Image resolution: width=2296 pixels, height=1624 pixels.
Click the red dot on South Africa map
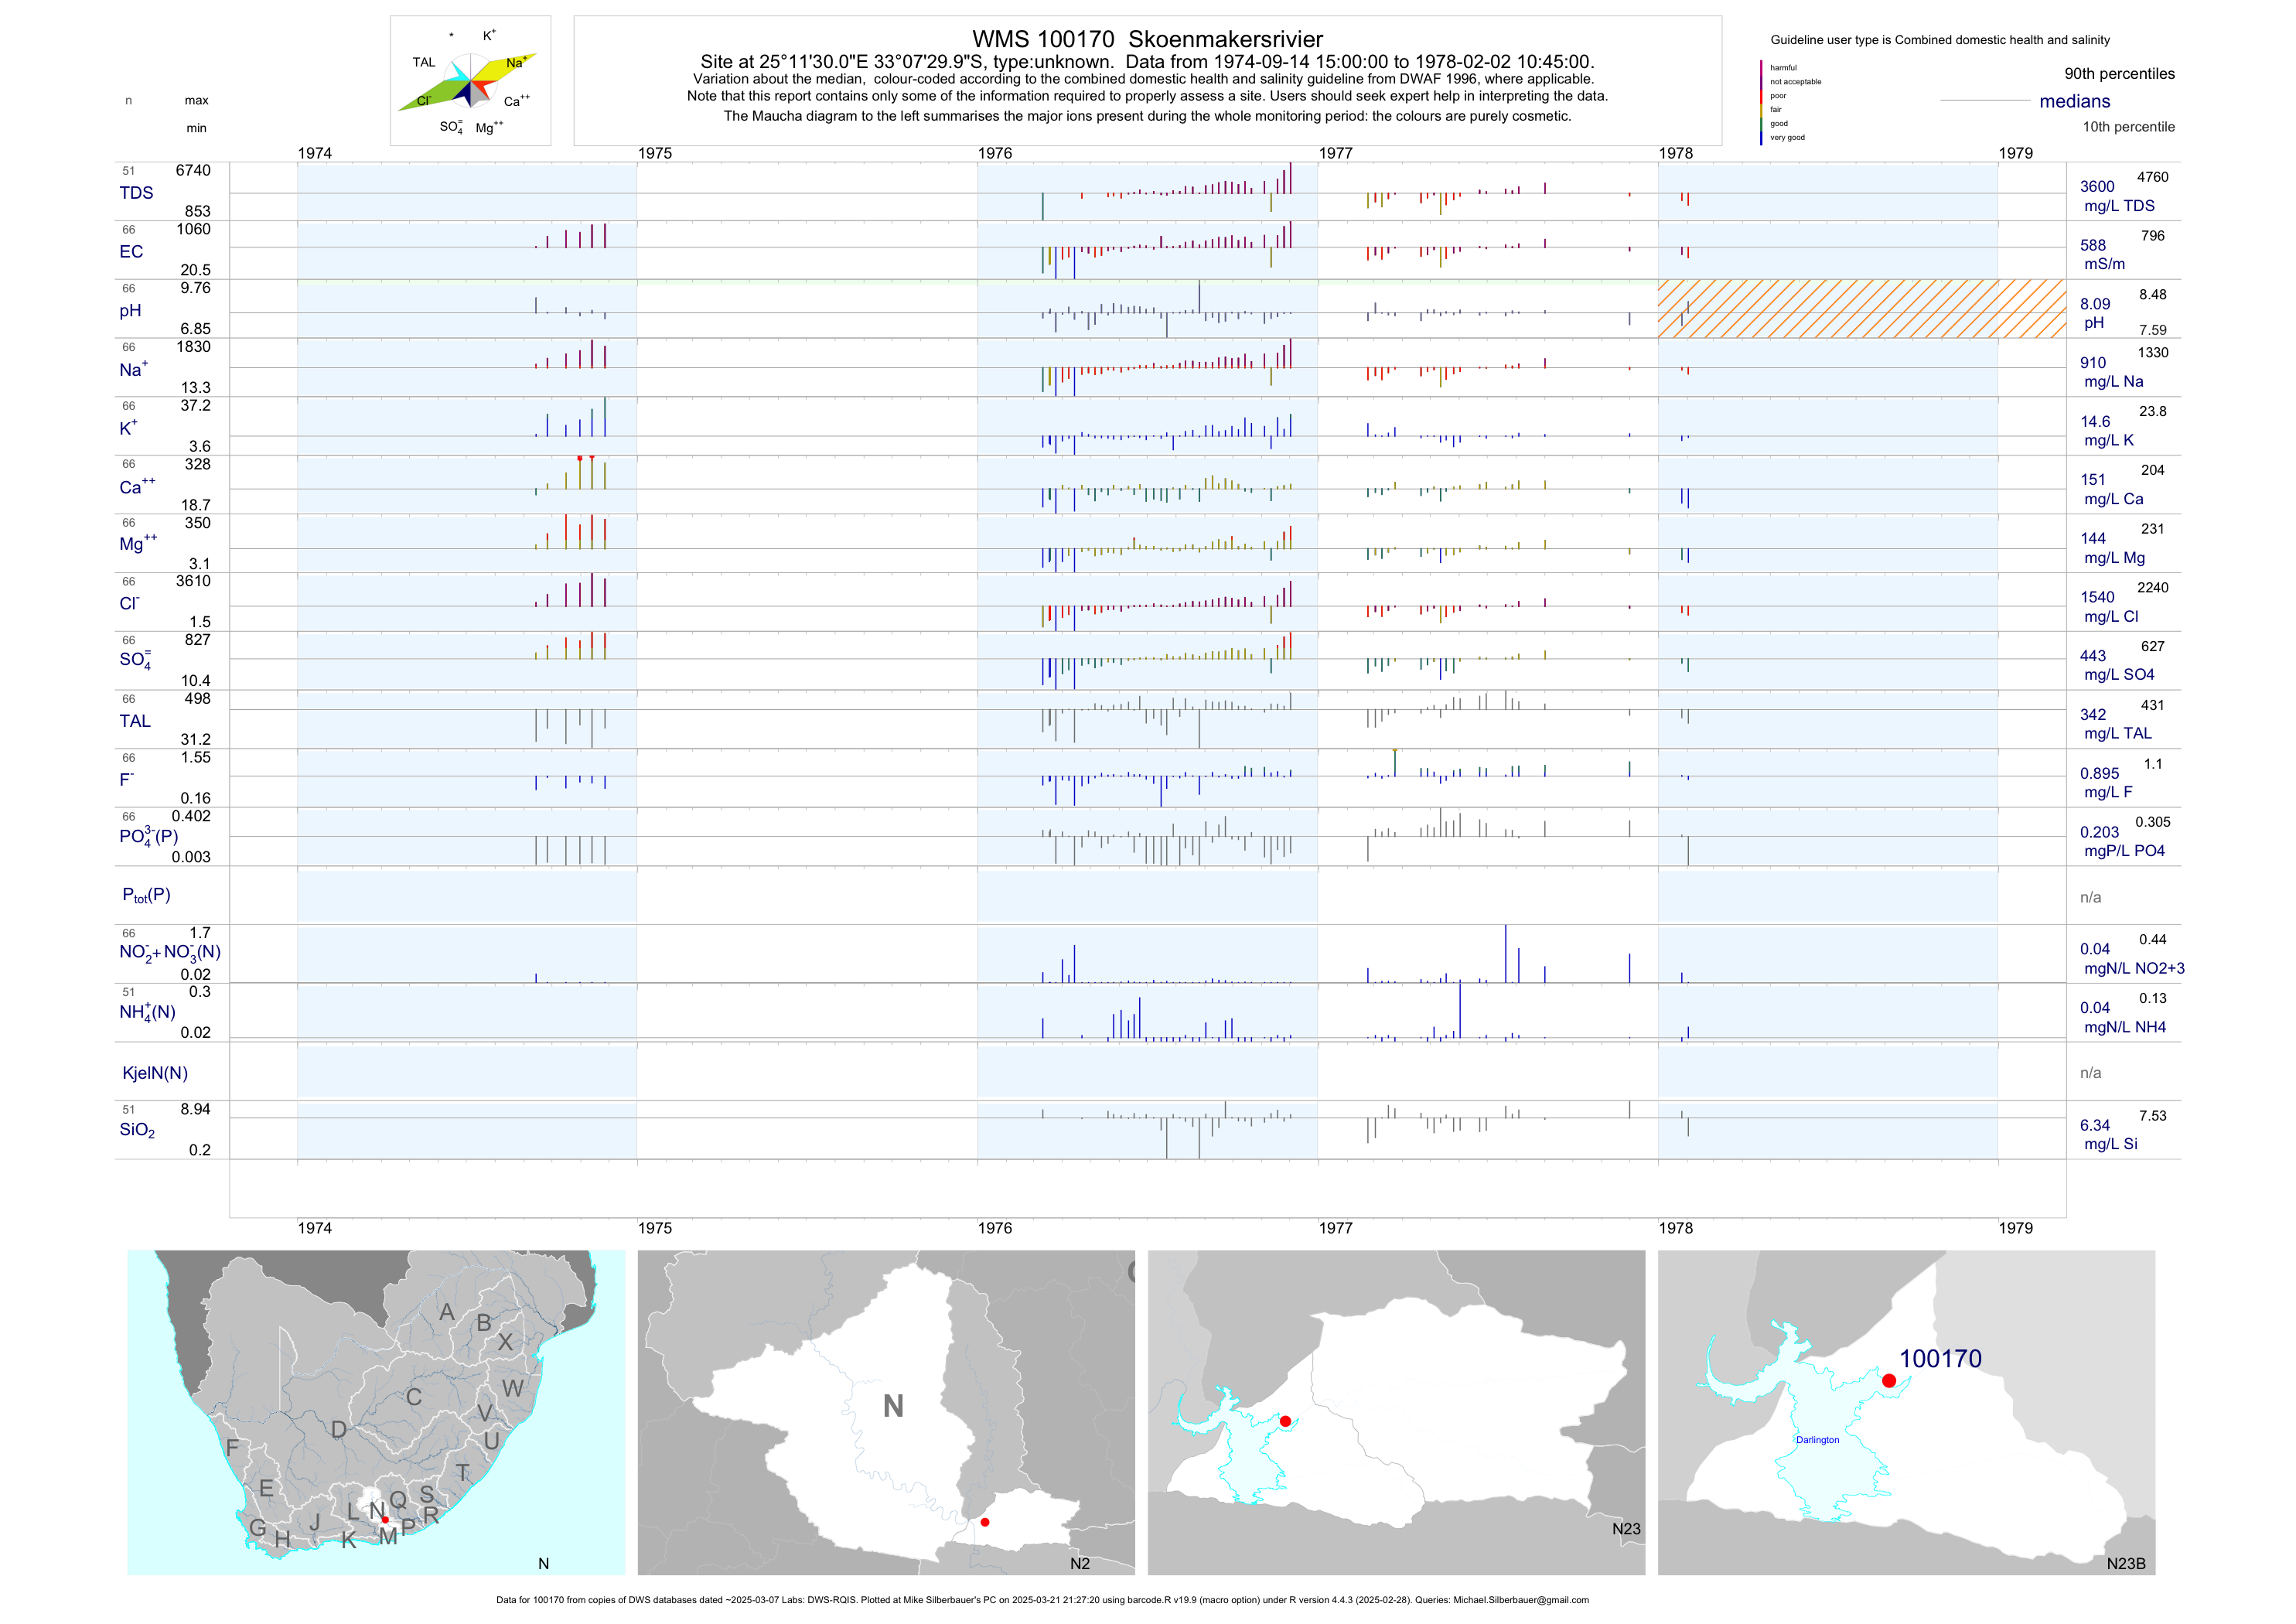[385, 1519]
